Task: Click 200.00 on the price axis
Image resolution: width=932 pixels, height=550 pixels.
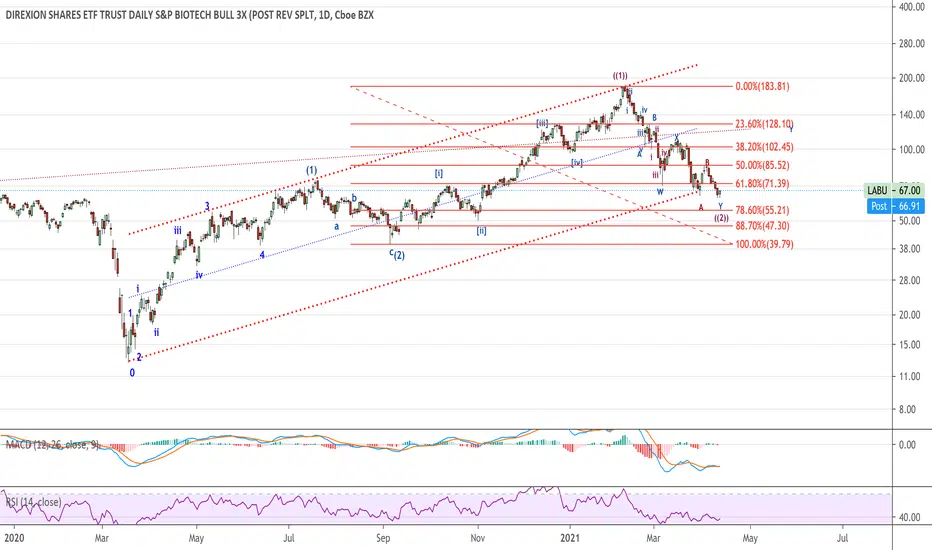Action: [x=911, y=78]
